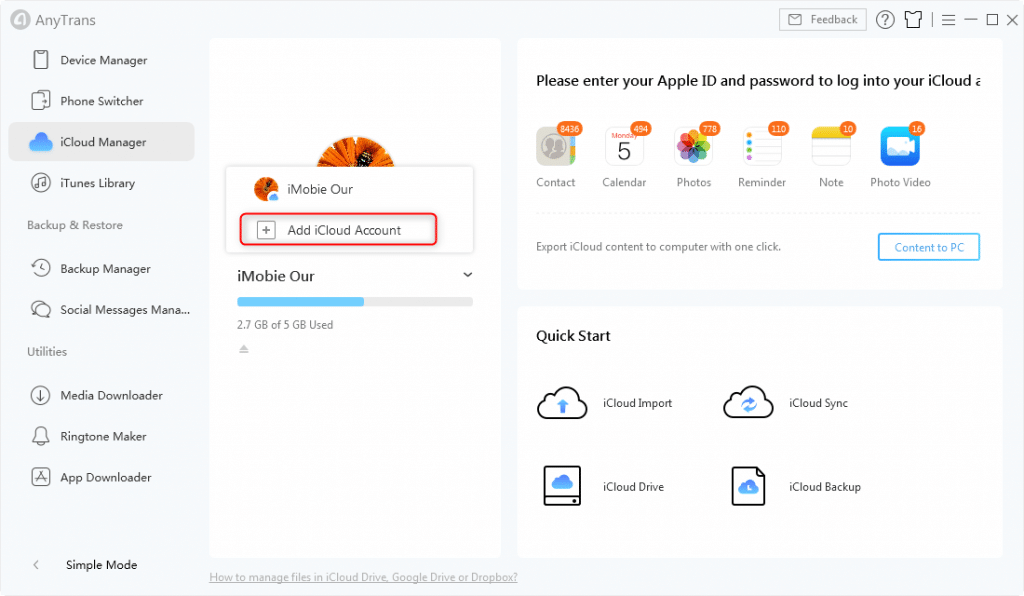Click the Device Manager phone icon
This screenshot has height=596, width=1024.
click(40, 59)
